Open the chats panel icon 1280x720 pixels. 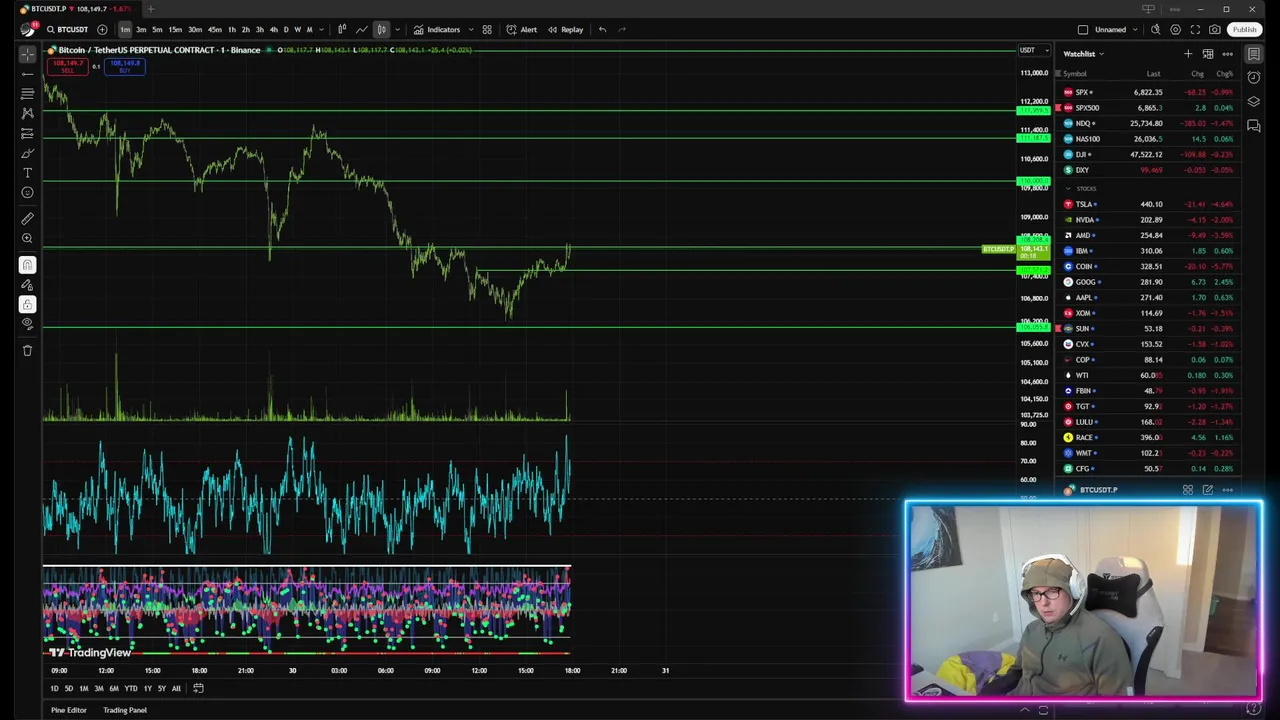point(1254,126)
